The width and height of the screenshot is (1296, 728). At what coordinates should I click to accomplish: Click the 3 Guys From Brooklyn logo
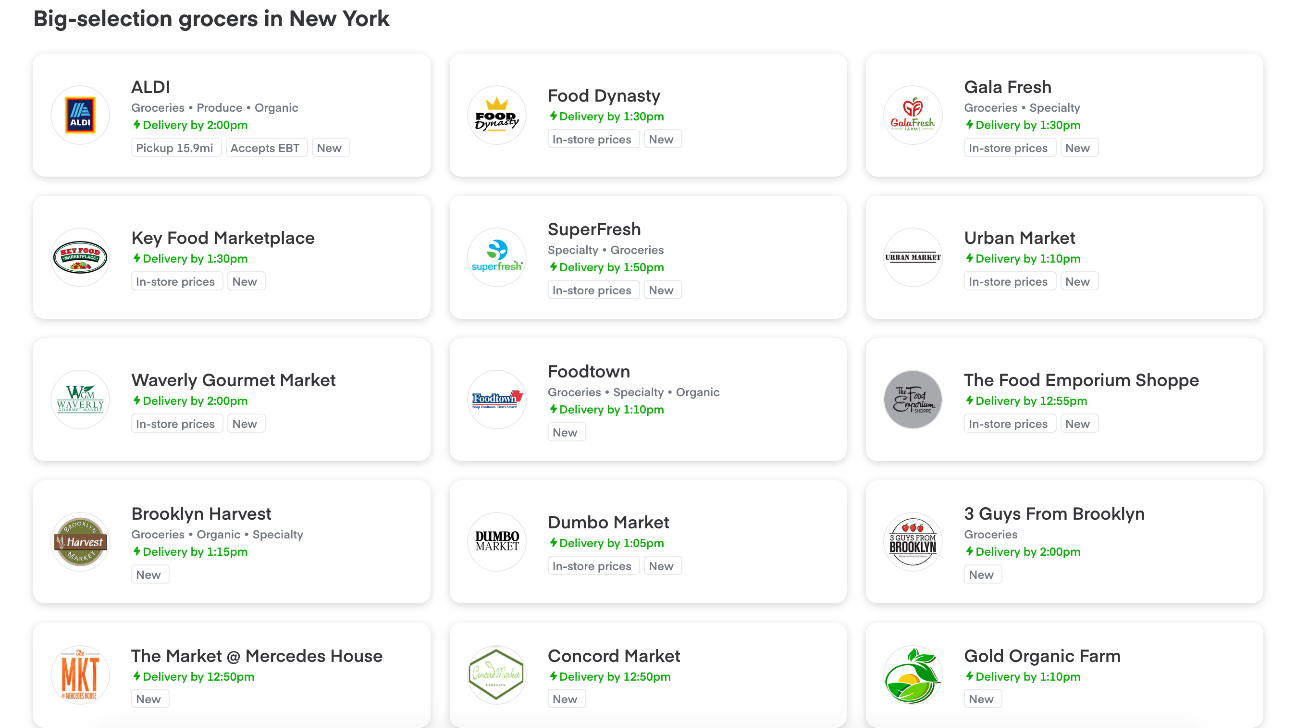[x=913, y=541]
